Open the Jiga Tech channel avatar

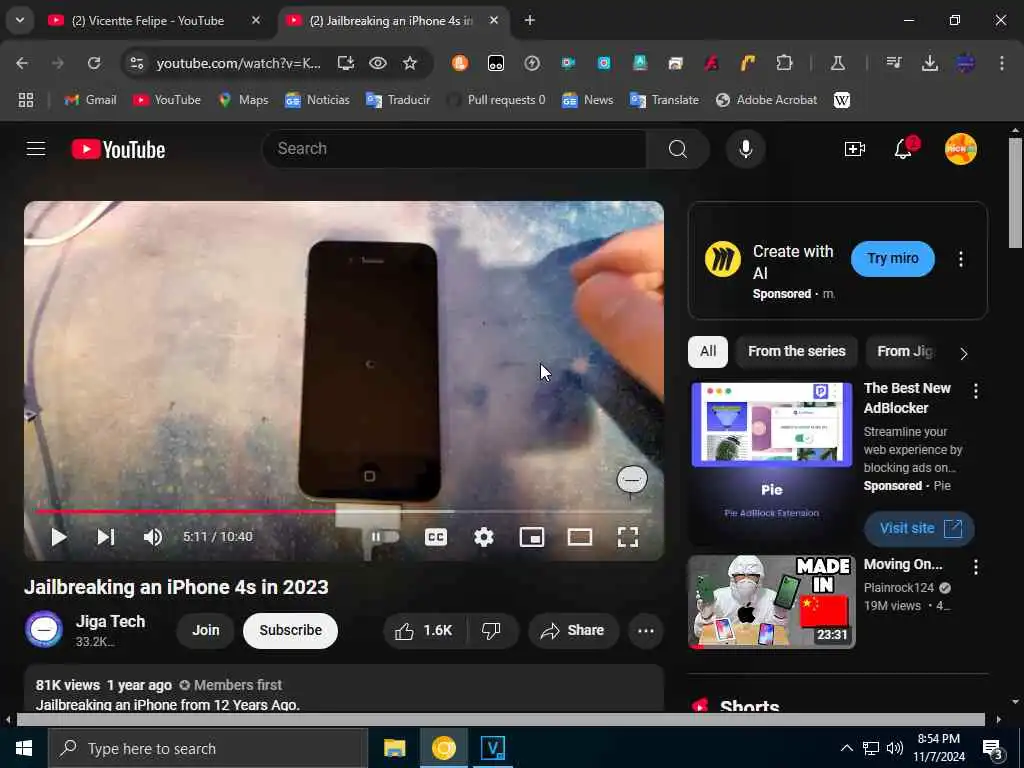click(44, 630)
